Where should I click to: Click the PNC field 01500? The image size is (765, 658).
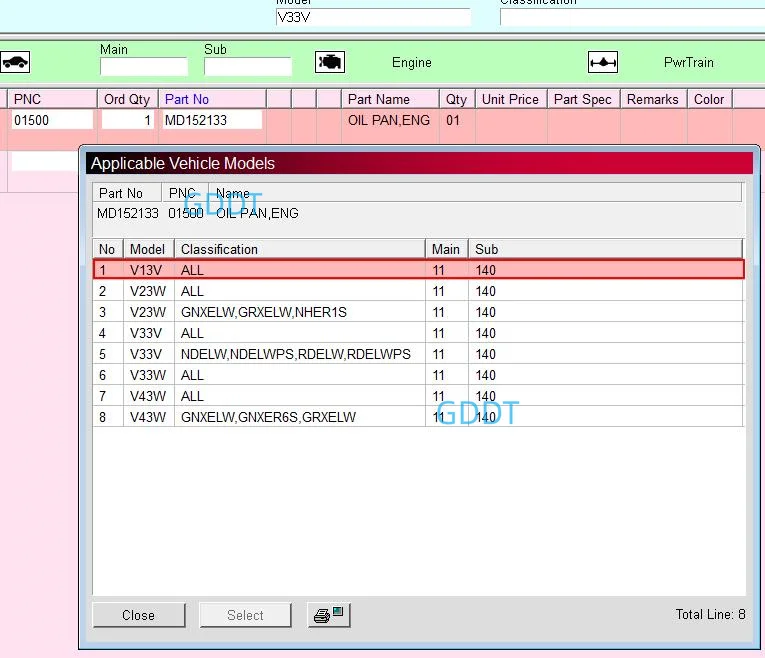[52, 120]
